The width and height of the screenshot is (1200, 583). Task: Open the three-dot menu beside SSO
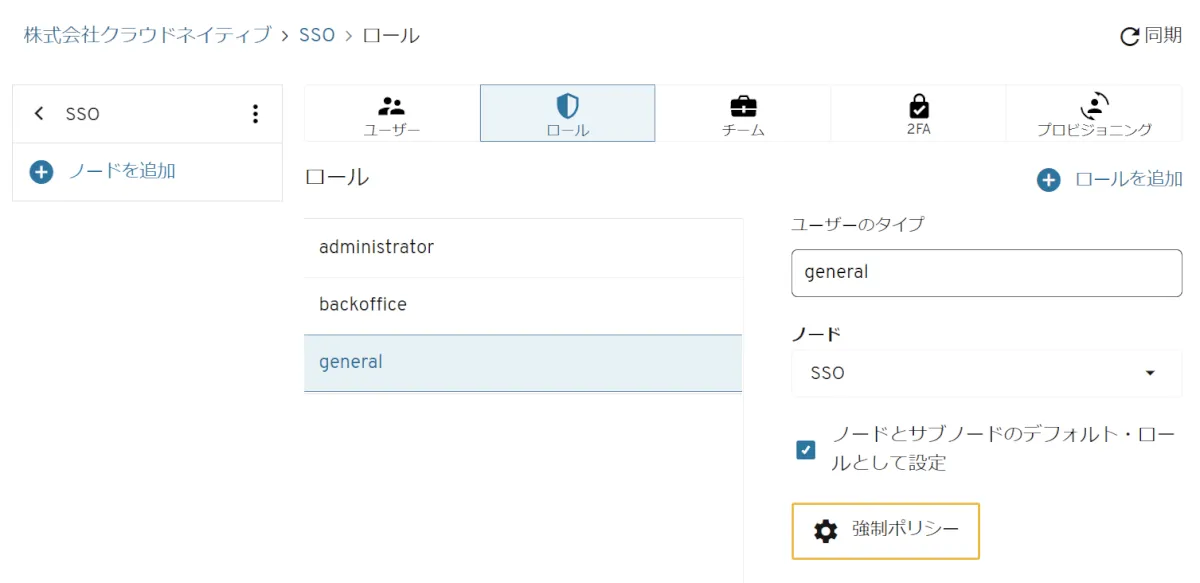(255, 114)
